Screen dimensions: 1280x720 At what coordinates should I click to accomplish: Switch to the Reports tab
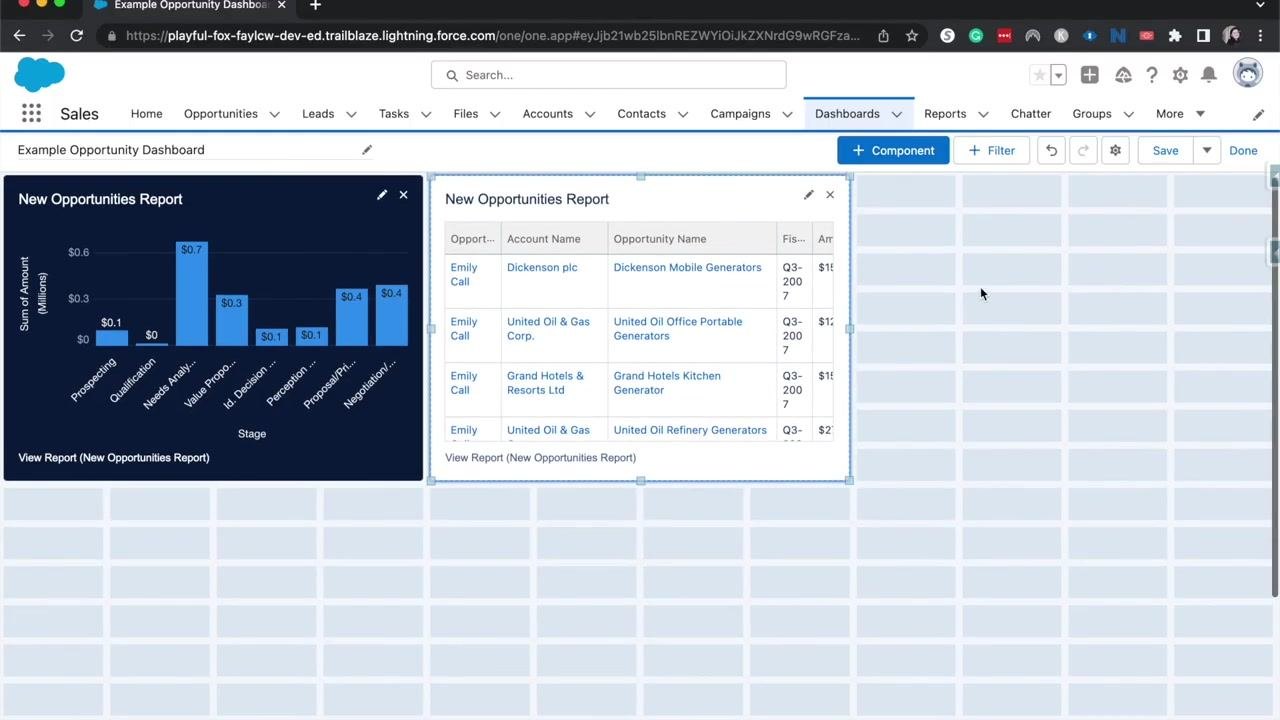(x=945, y=114)
